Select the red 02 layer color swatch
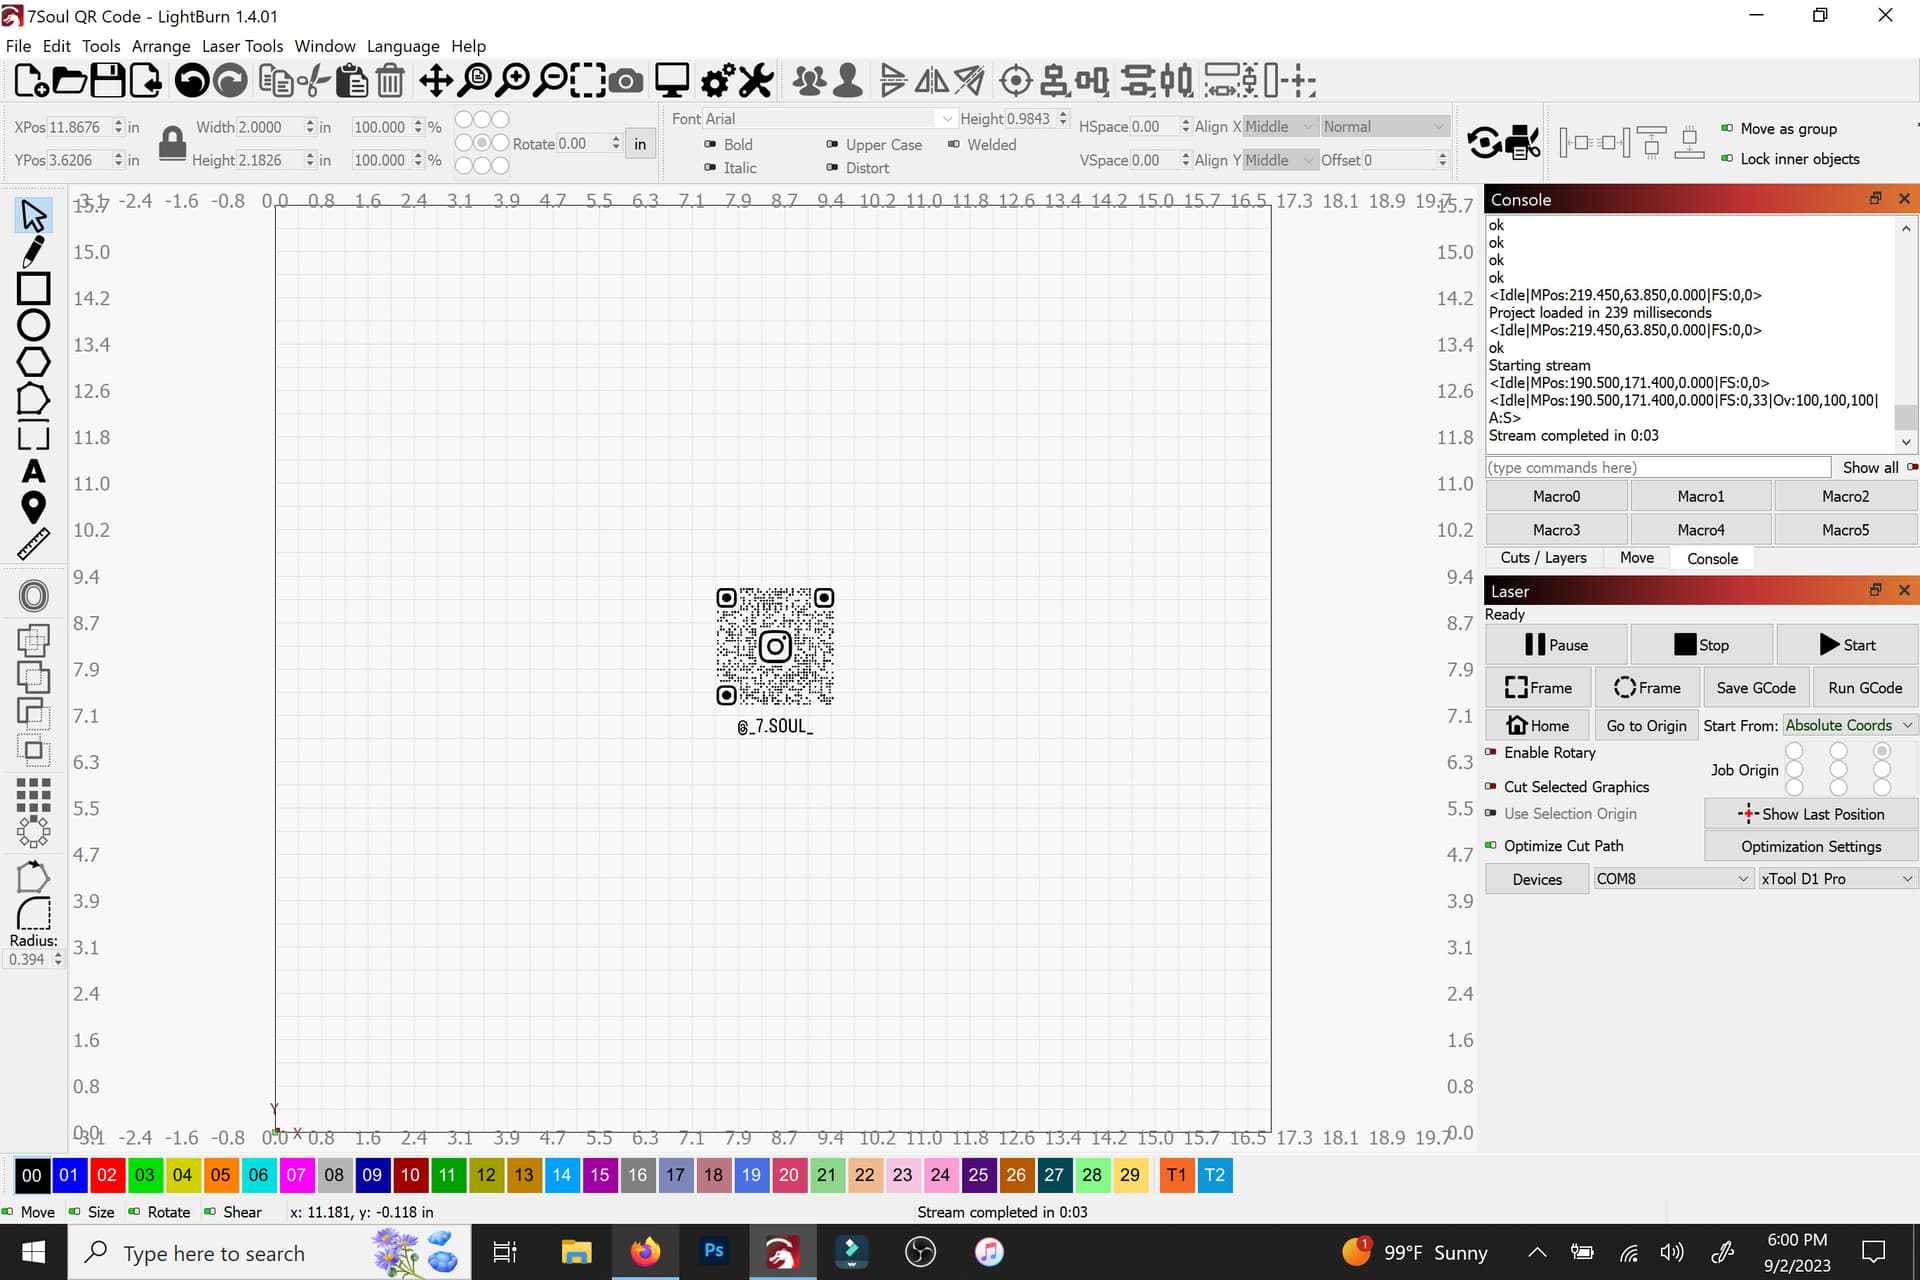Image resolution: width=1920 pixels, height=1280 pixels. coord(106,1175)
